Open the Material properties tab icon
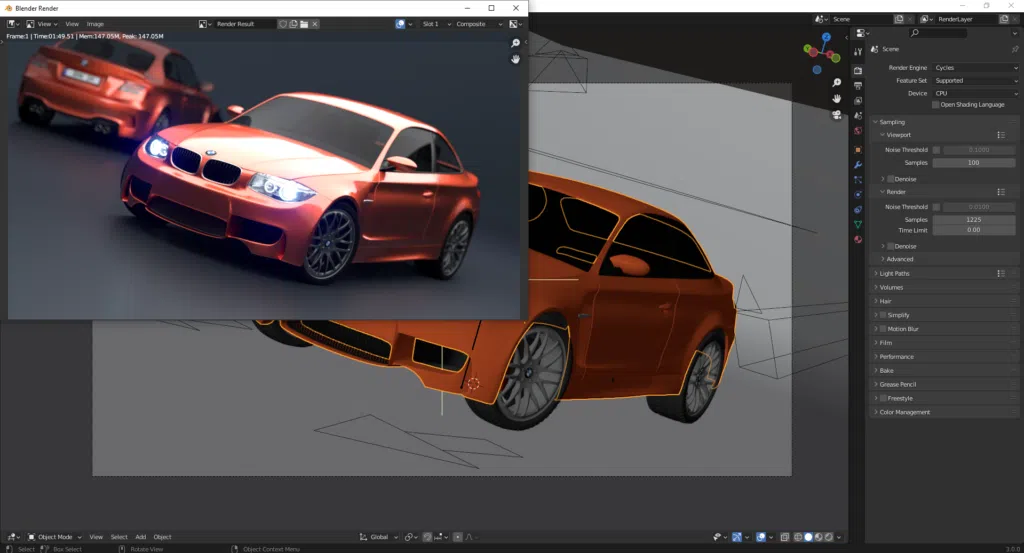Viewport: 1024px width, 553px height. 858,239
